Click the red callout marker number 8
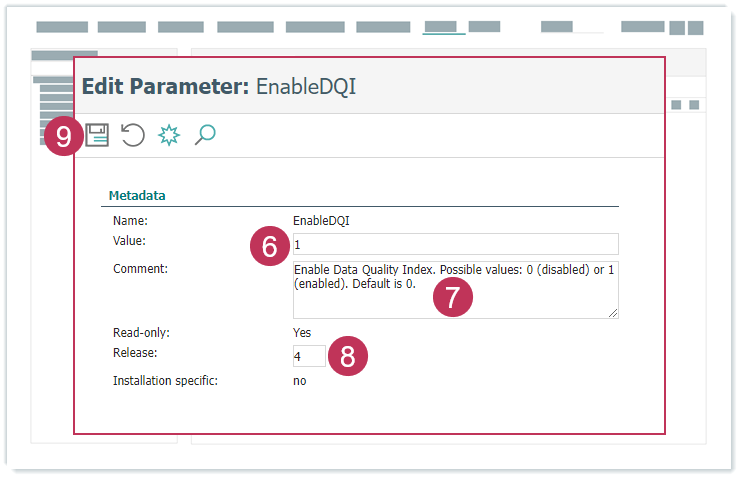Viewport: 741px width, 479px height. click(x=347, y=357)
